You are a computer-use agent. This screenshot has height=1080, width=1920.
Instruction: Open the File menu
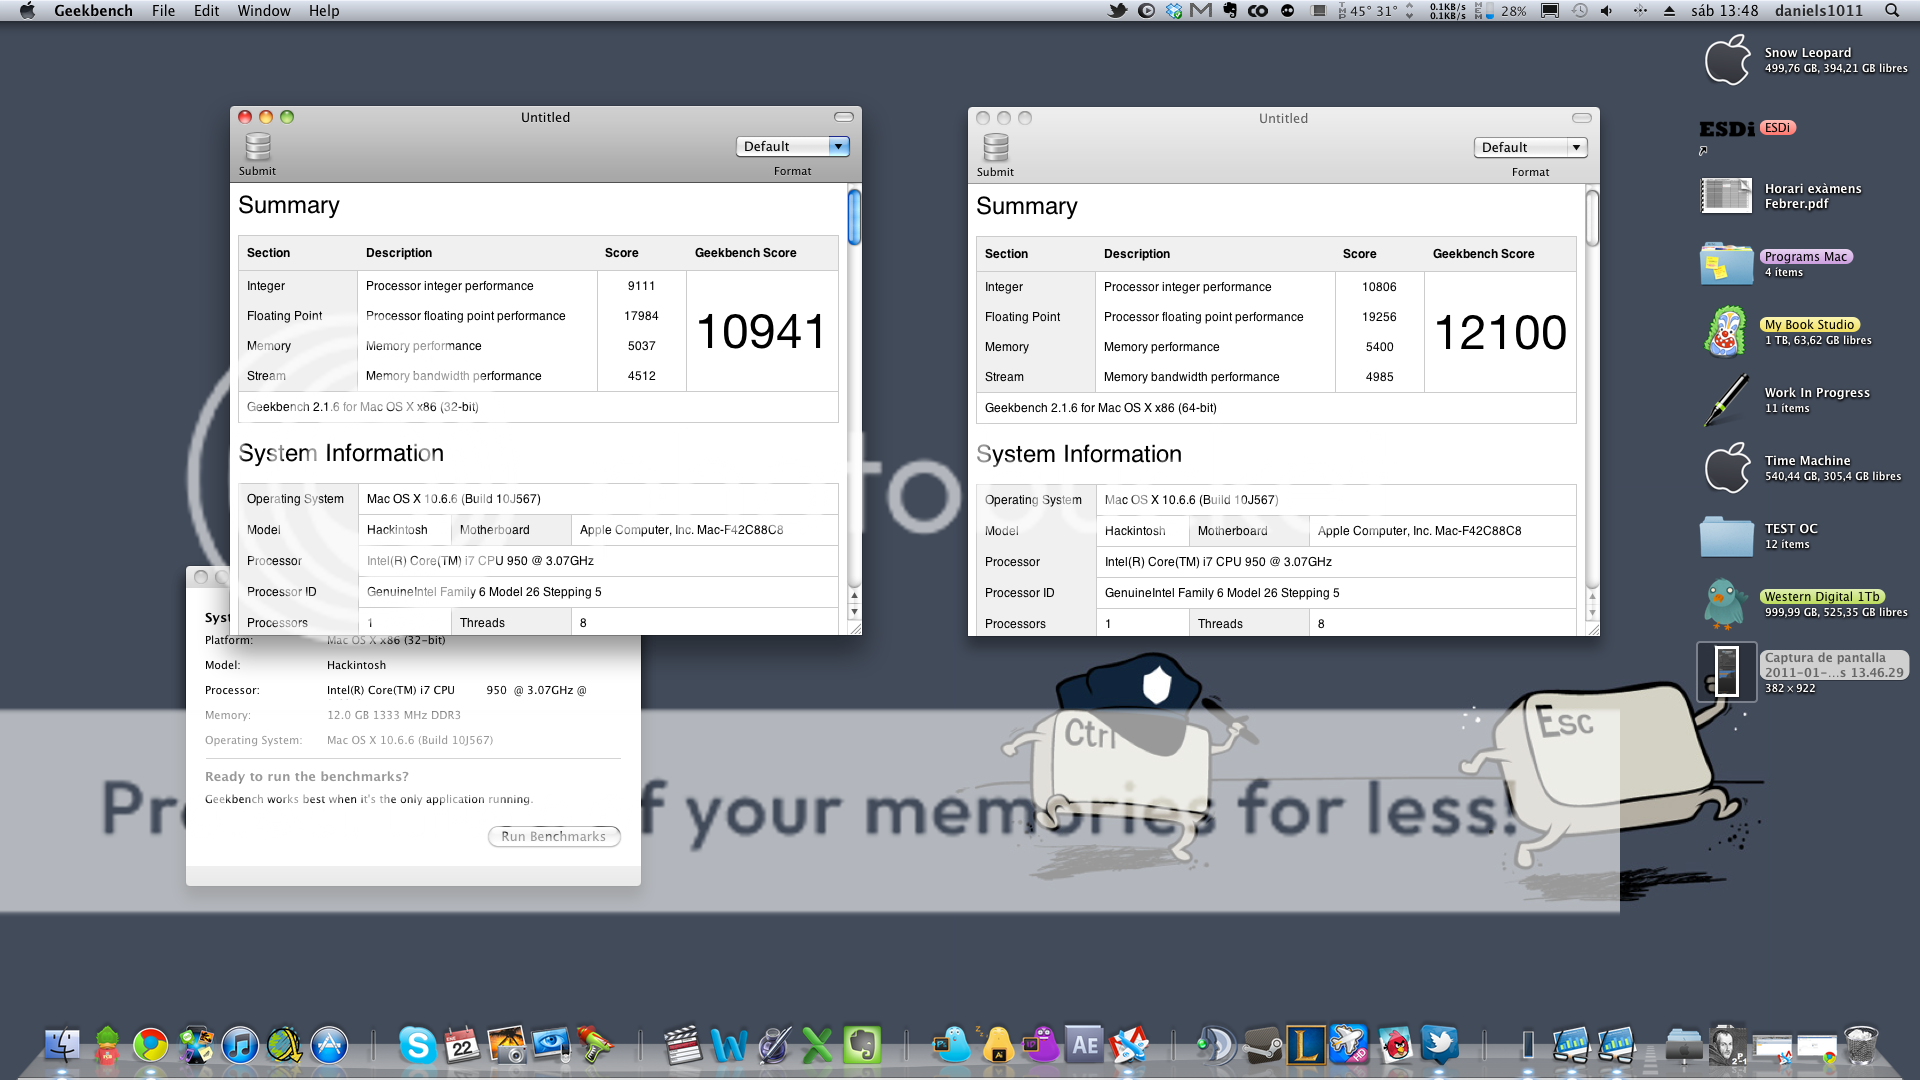pyautogui.click(x=163, y=10)
